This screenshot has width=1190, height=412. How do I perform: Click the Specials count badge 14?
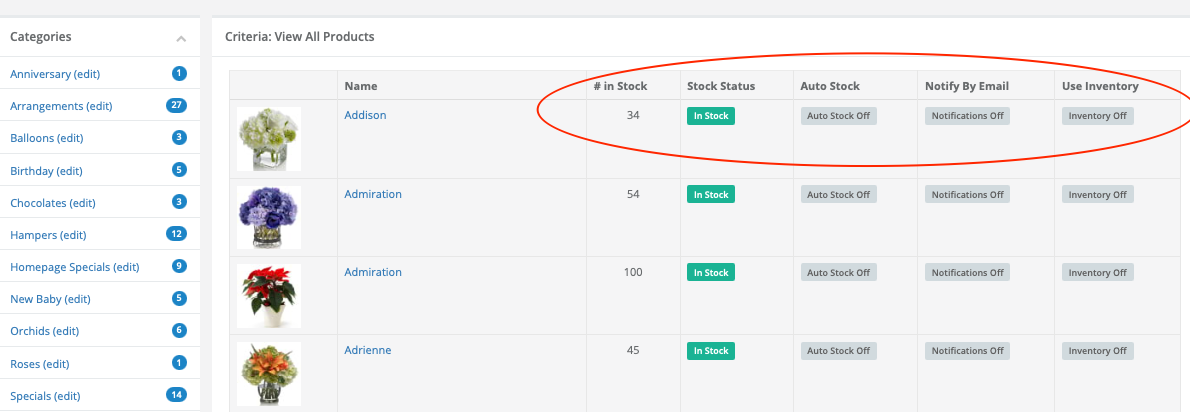click(176, 395)
